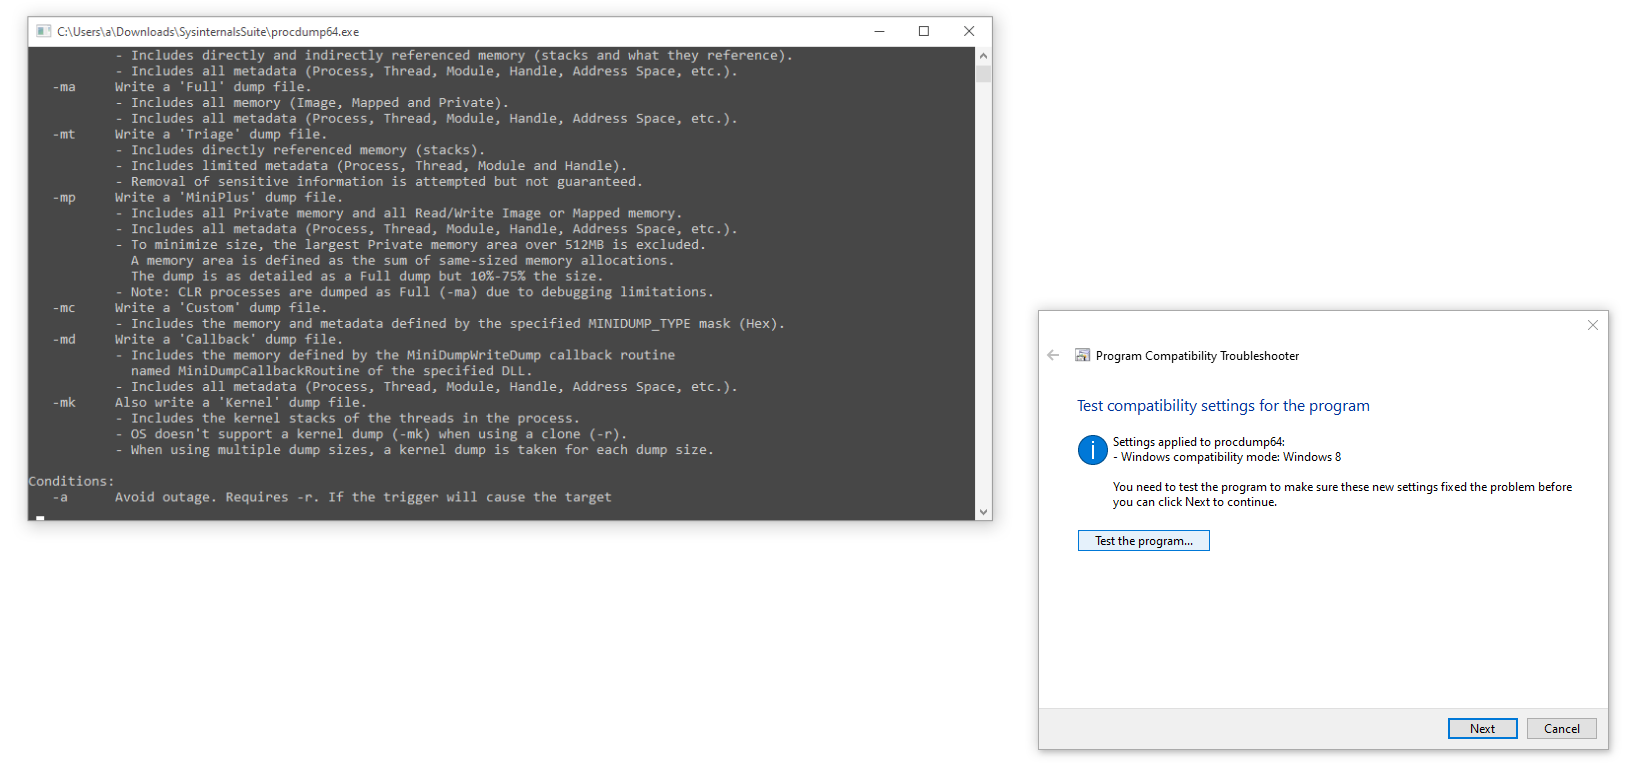Click 'Test compatibility settings for the program' heading
The image size is (1648, 777).
pyautogui.click(x=1223, y=406)
